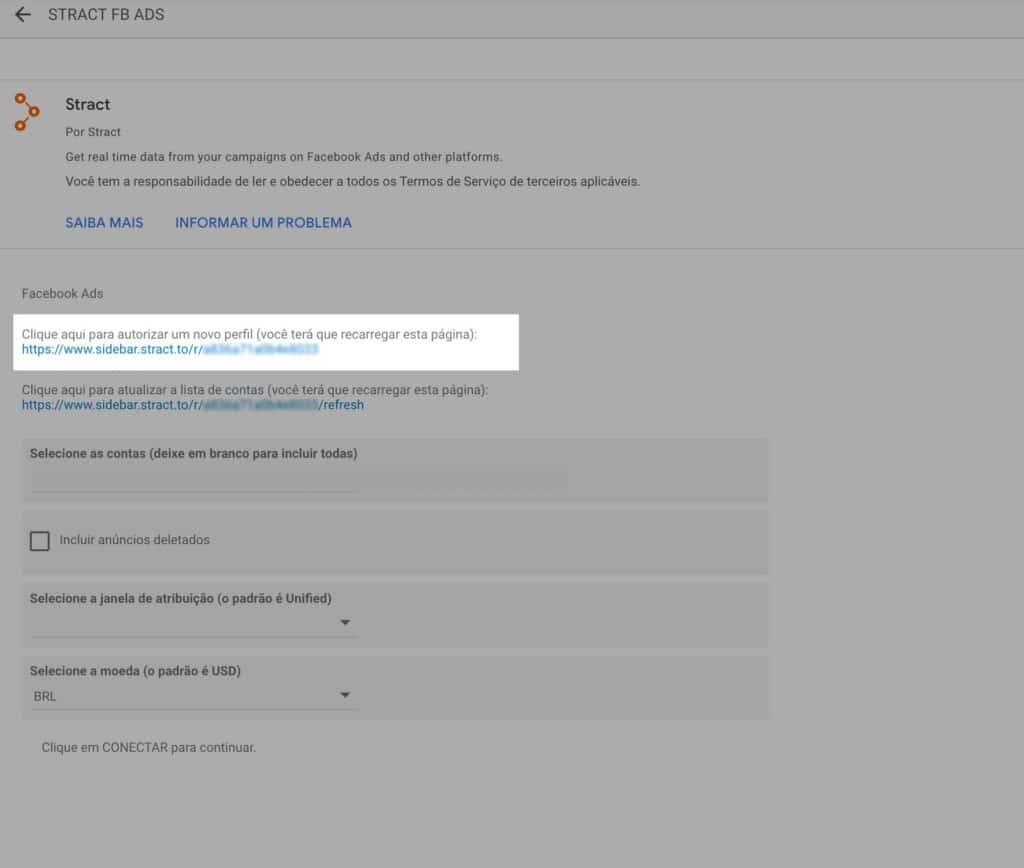Click INFORMAR UM PROBLEMA link

[263, 223]
